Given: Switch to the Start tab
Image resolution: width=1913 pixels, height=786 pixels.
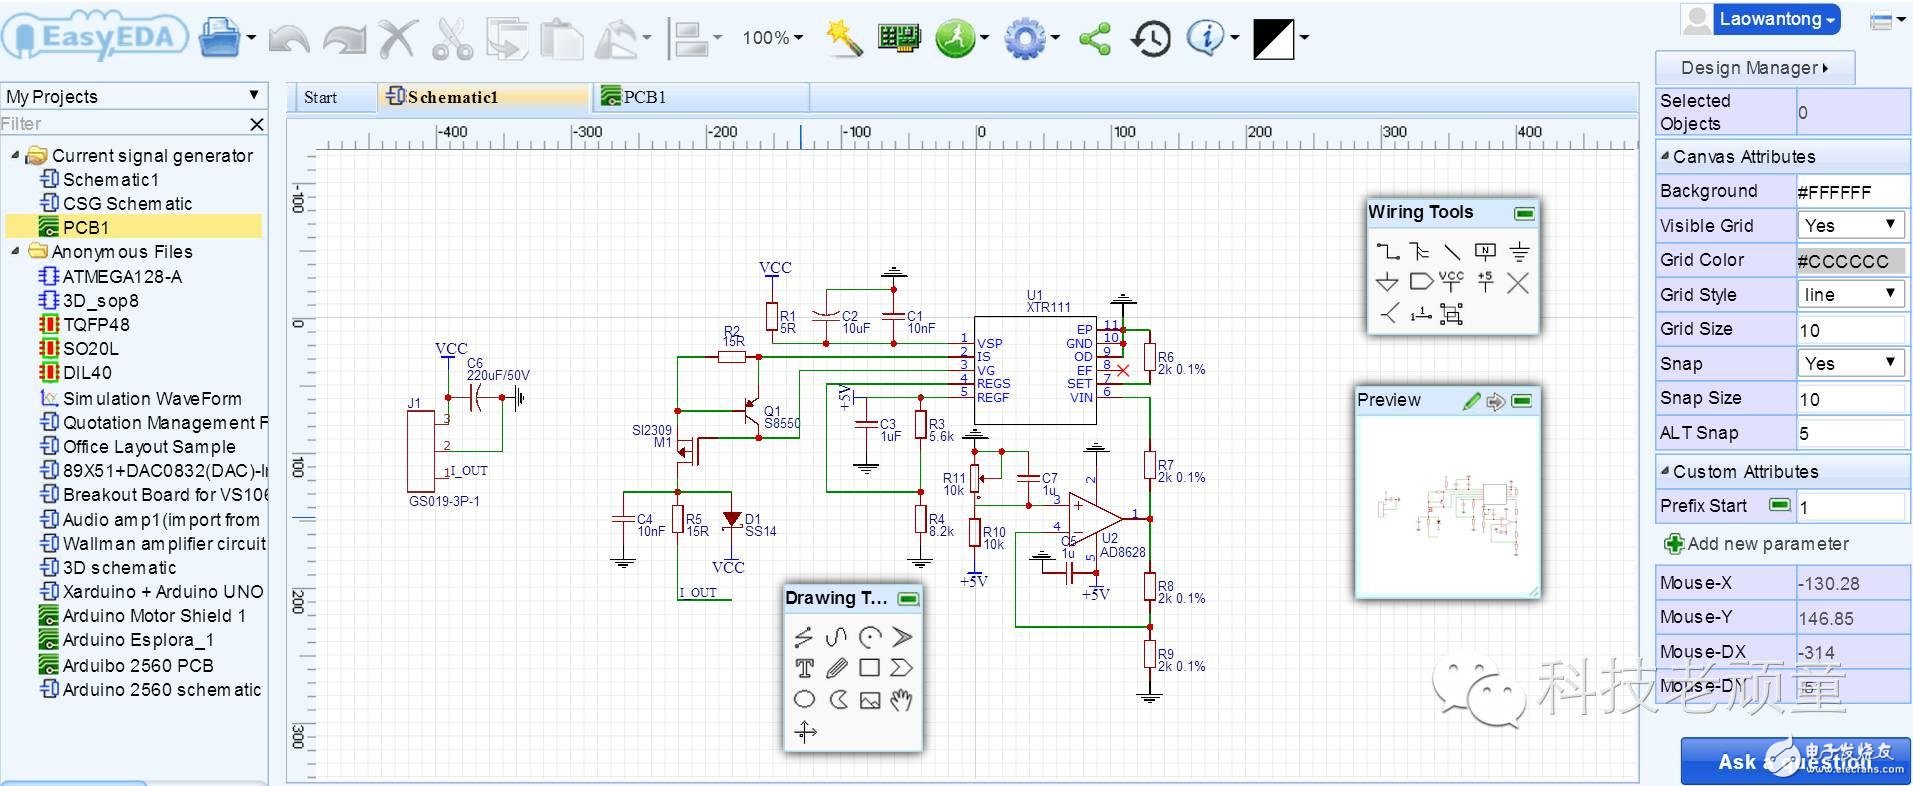Looking at the screenshot, I should coord(320,98).
